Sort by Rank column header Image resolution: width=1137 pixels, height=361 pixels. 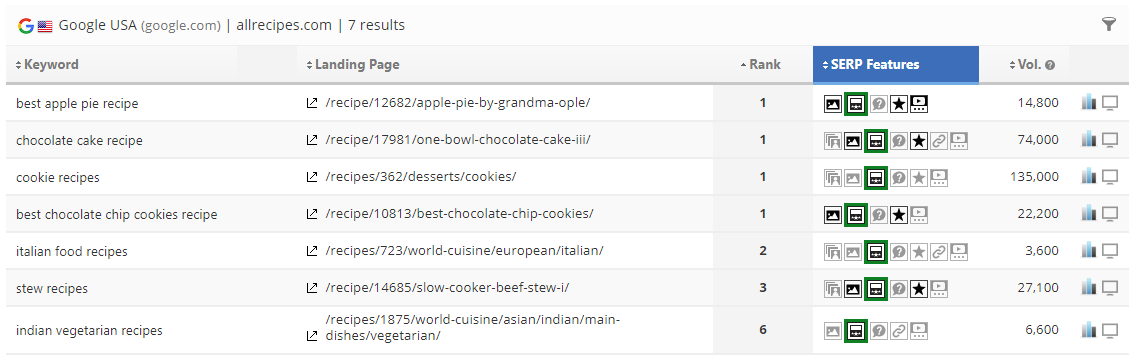(761, 65)
